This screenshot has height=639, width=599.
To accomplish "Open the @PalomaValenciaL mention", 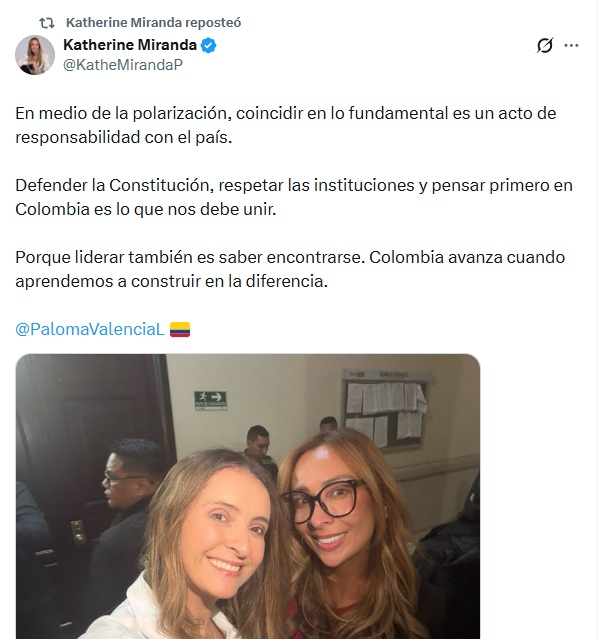I will [90, 329].
